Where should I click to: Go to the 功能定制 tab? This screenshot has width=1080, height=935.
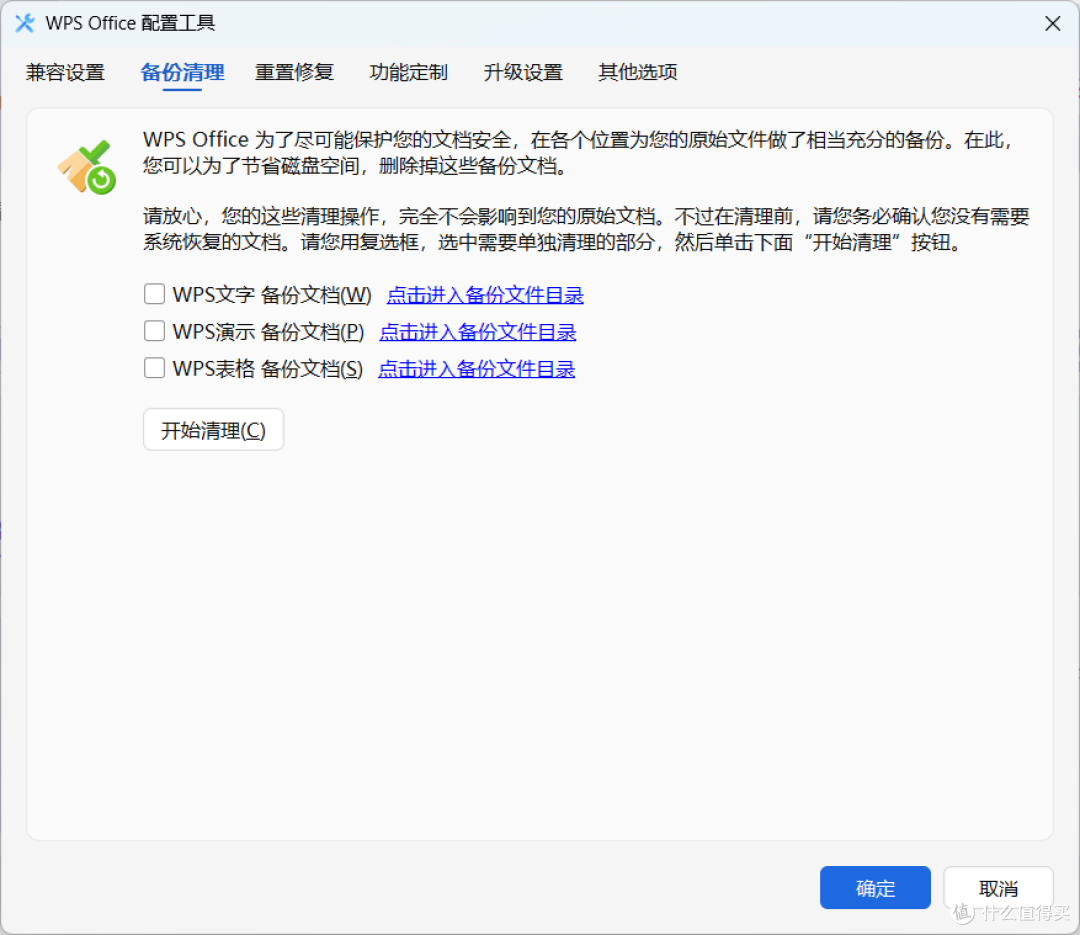coord(408,72)
